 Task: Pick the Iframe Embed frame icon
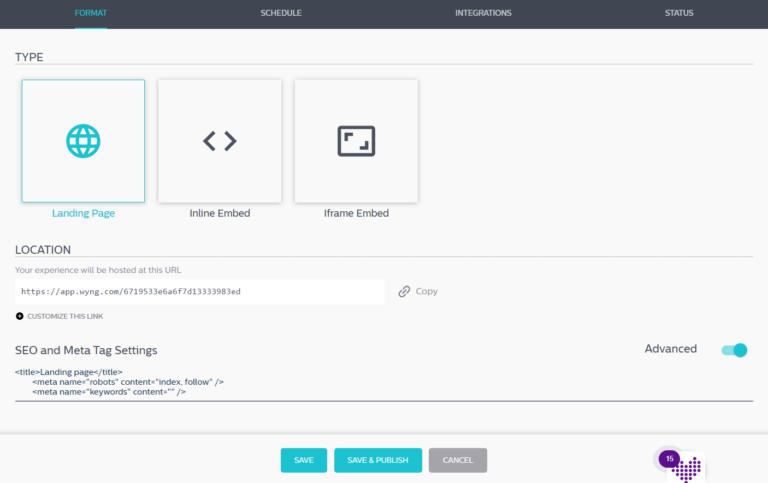point(356,141)
